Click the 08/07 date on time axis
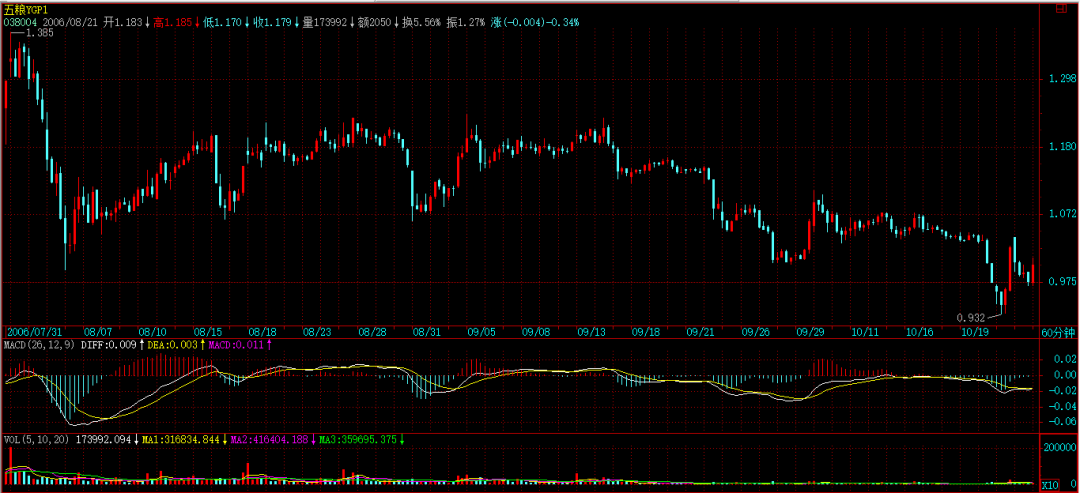 tap(100, 332)
